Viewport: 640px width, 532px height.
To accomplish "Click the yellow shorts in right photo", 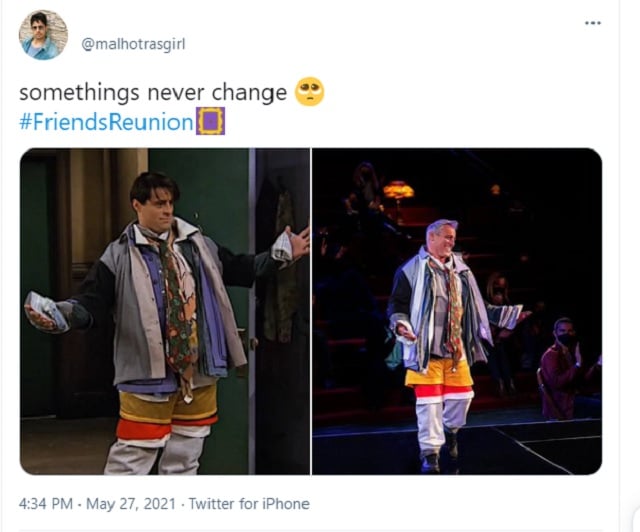I will tap(439, 370).
